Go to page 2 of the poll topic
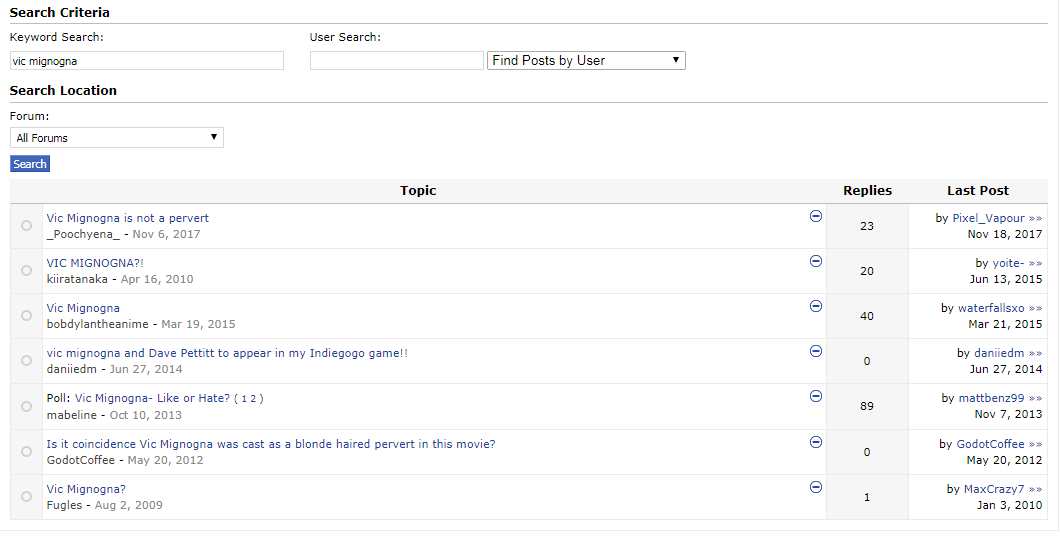 [254, 399]
